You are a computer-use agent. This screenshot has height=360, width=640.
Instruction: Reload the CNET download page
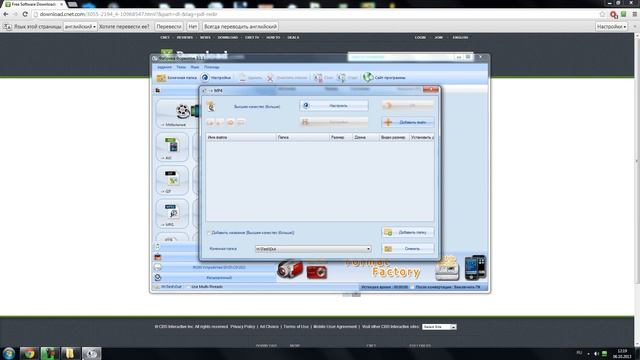coord(25,14)
